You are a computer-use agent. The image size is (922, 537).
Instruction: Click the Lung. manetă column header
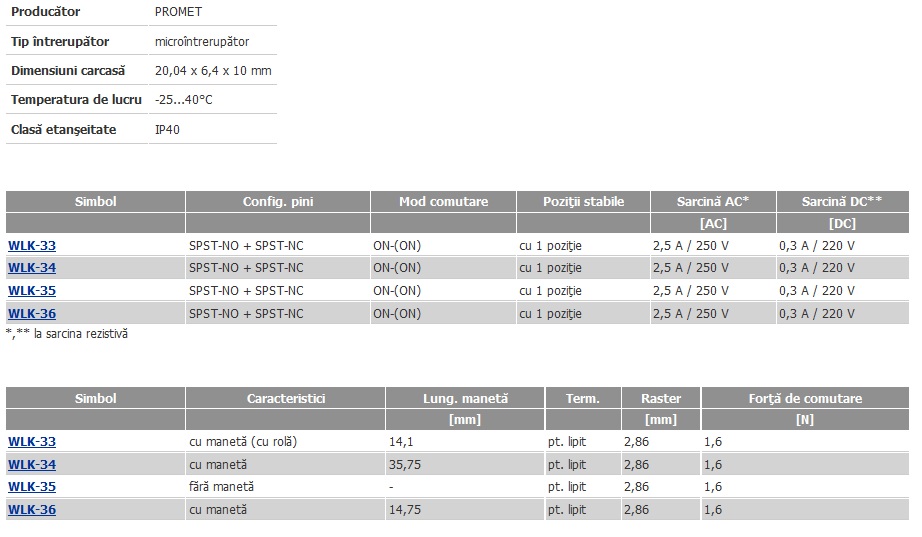tap(465, 399)
